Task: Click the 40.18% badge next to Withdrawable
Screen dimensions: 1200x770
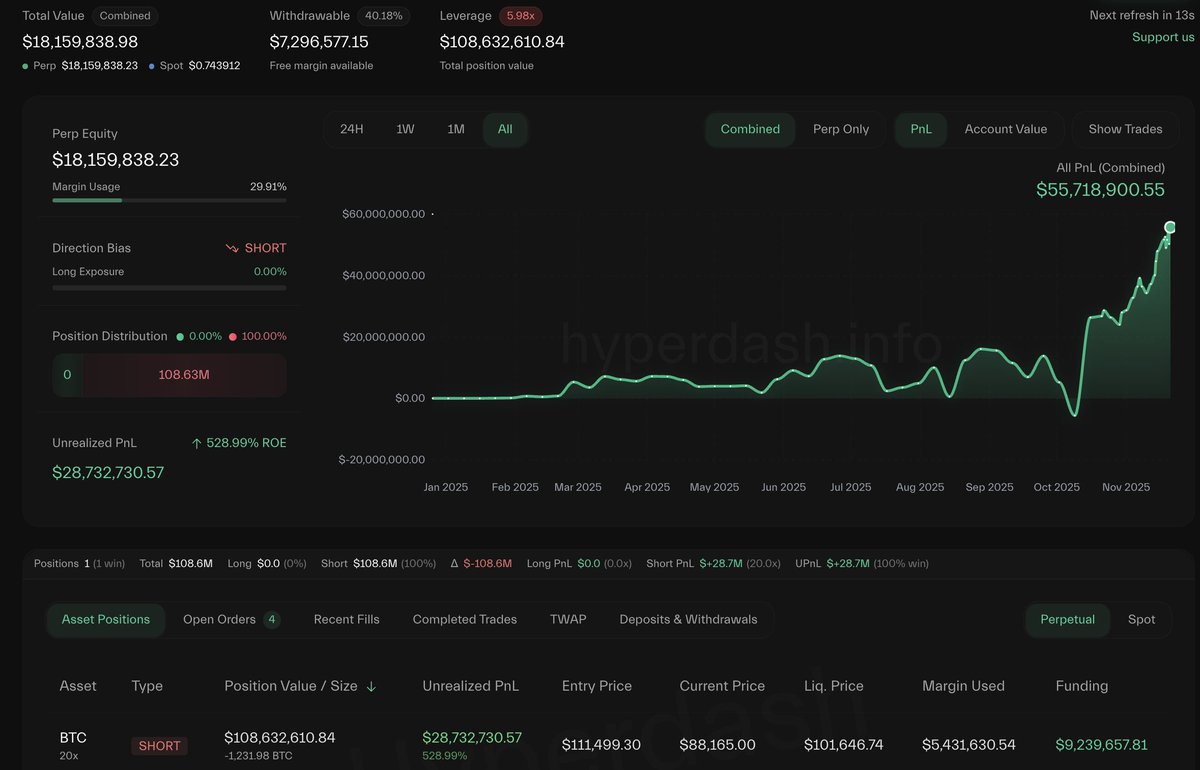Action: 384,15
